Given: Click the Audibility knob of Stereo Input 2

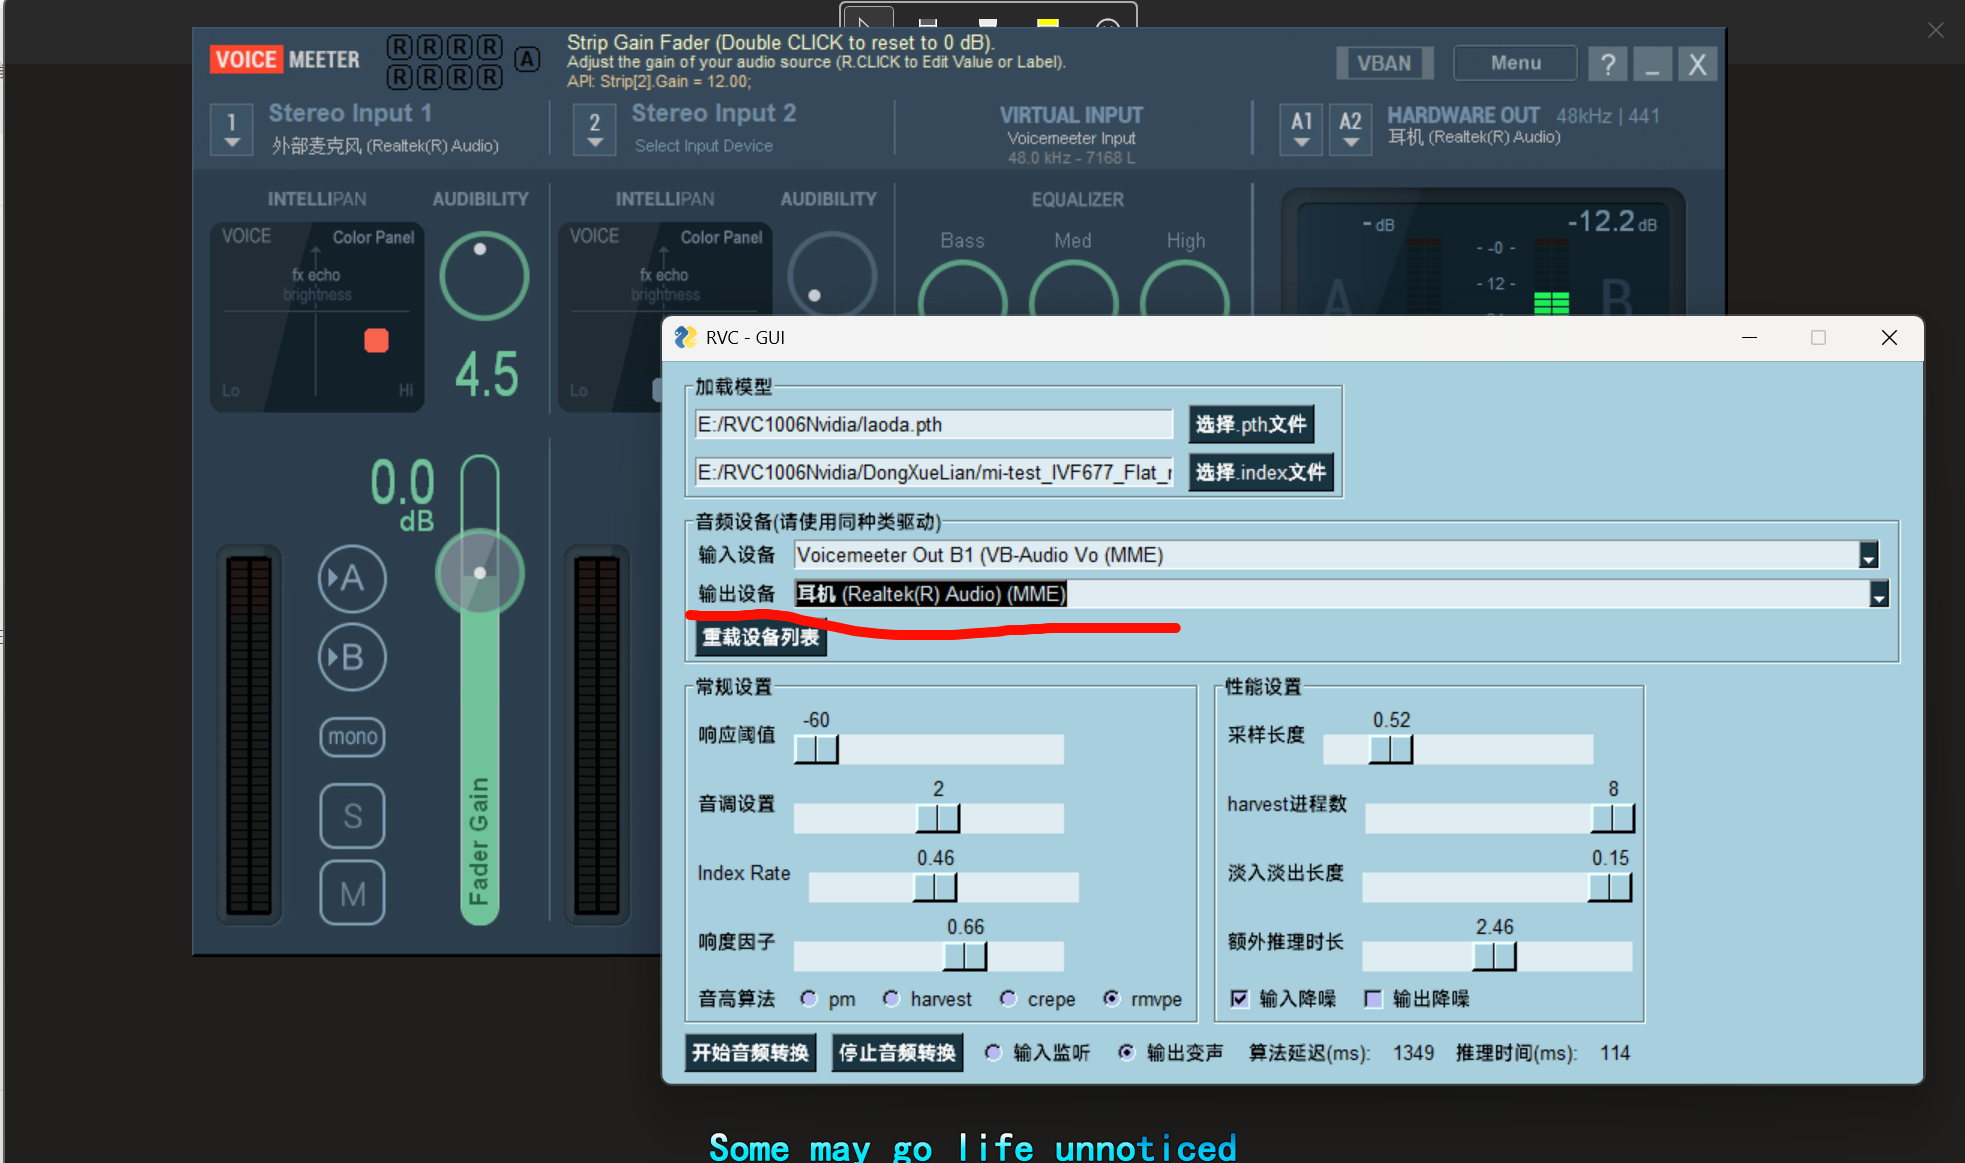Looking at the screenshot, I should point(832,274).
